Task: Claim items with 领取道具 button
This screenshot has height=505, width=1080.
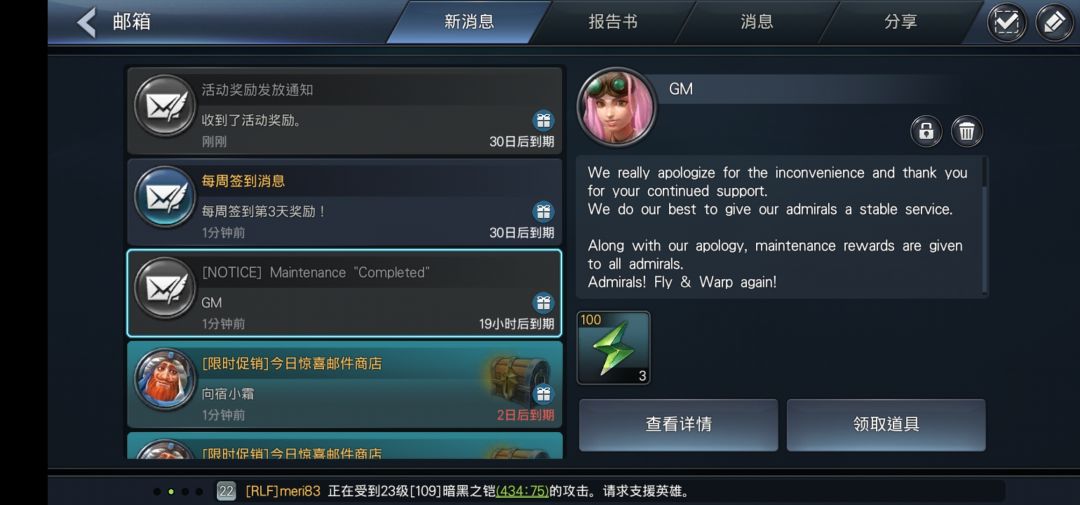Action: pos(886,424)
